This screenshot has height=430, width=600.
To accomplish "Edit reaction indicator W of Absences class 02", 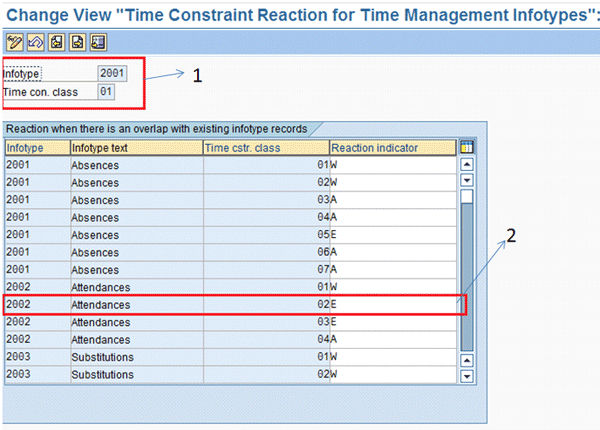I will point(393,182).
